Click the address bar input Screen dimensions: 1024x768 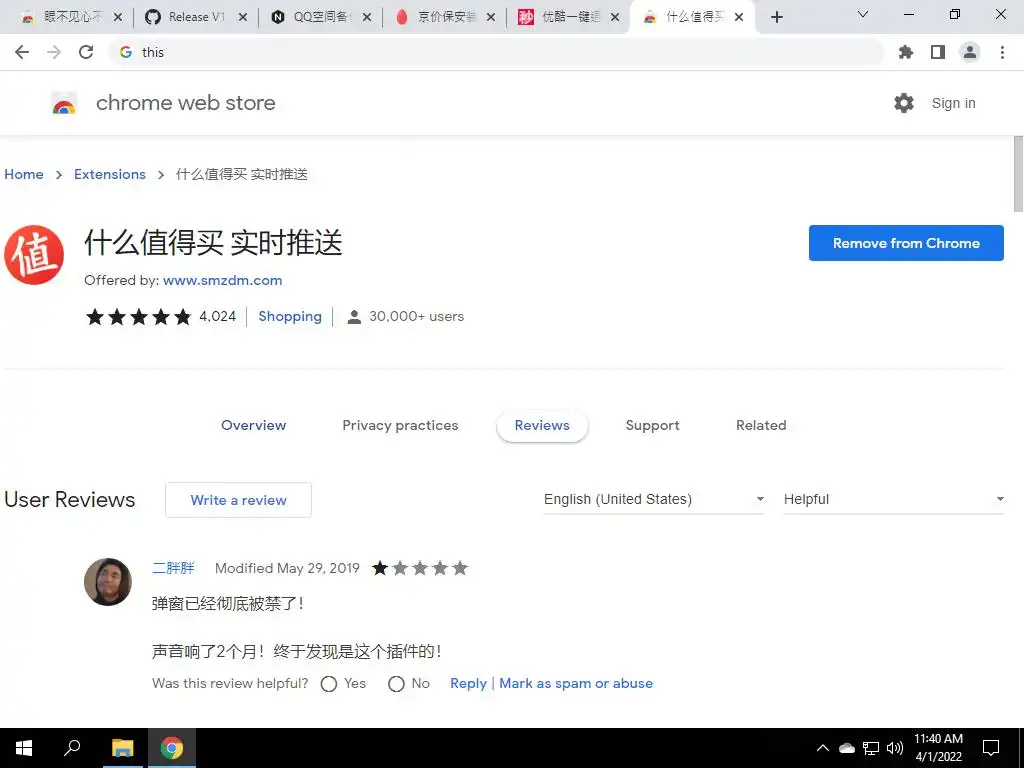tap(496, 52)
